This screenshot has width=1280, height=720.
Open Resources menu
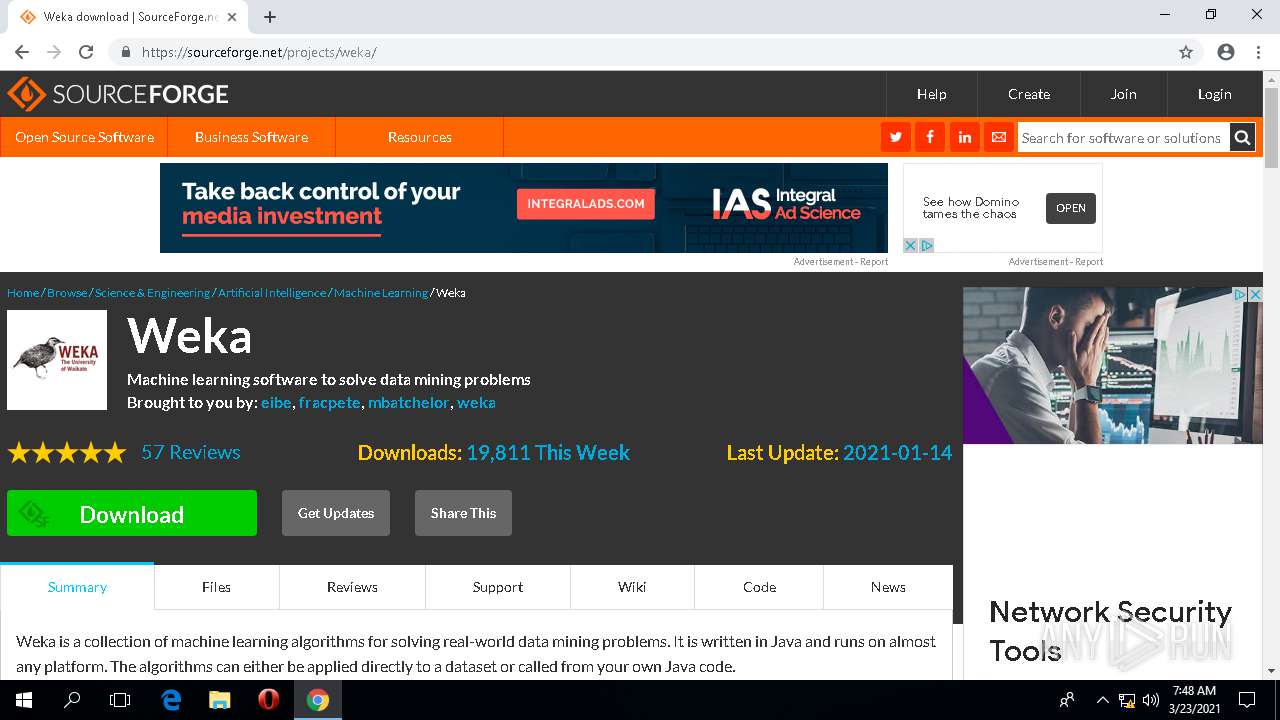[419, 137]
